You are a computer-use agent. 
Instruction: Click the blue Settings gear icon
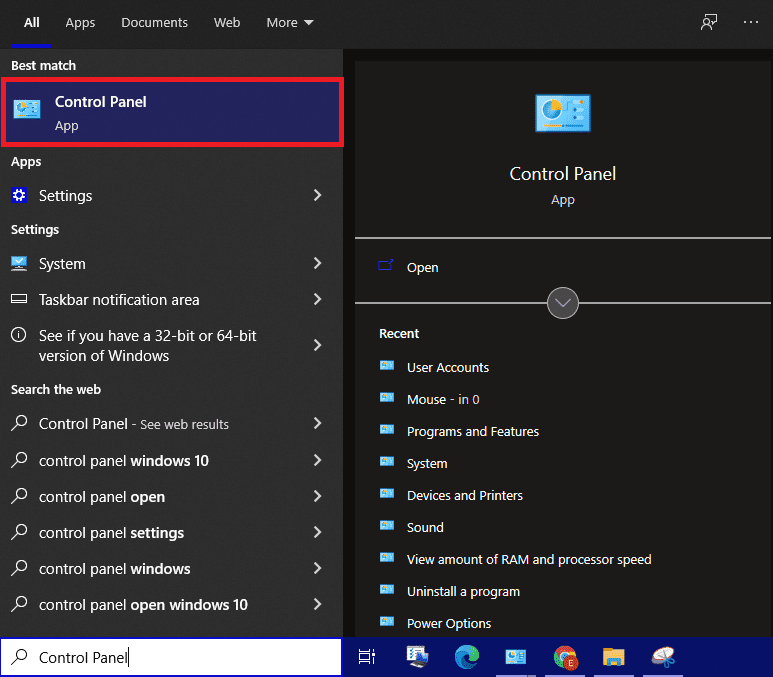point(19,196)
